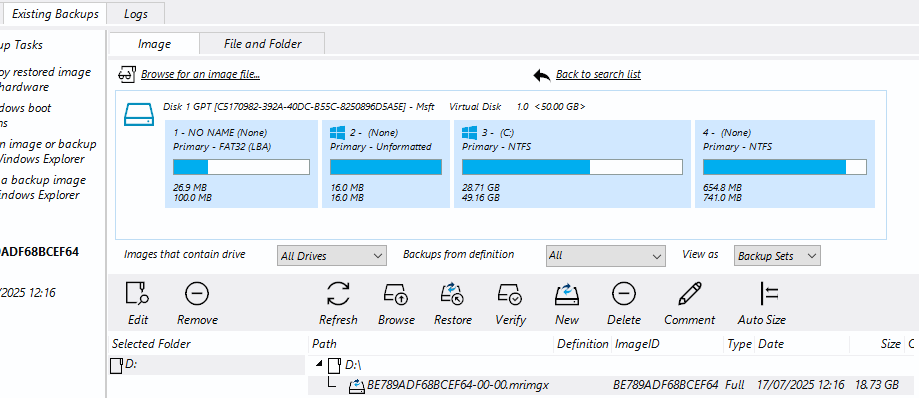Click the New backup icon

click(x=567, y=294)
